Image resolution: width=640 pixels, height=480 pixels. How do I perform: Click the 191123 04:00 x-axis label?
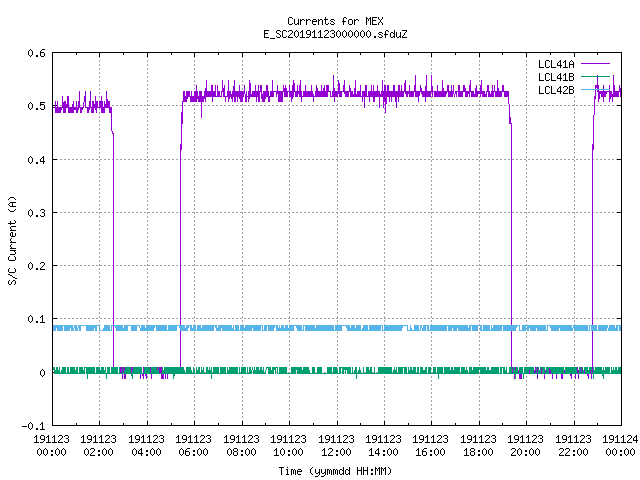[146, 446]
